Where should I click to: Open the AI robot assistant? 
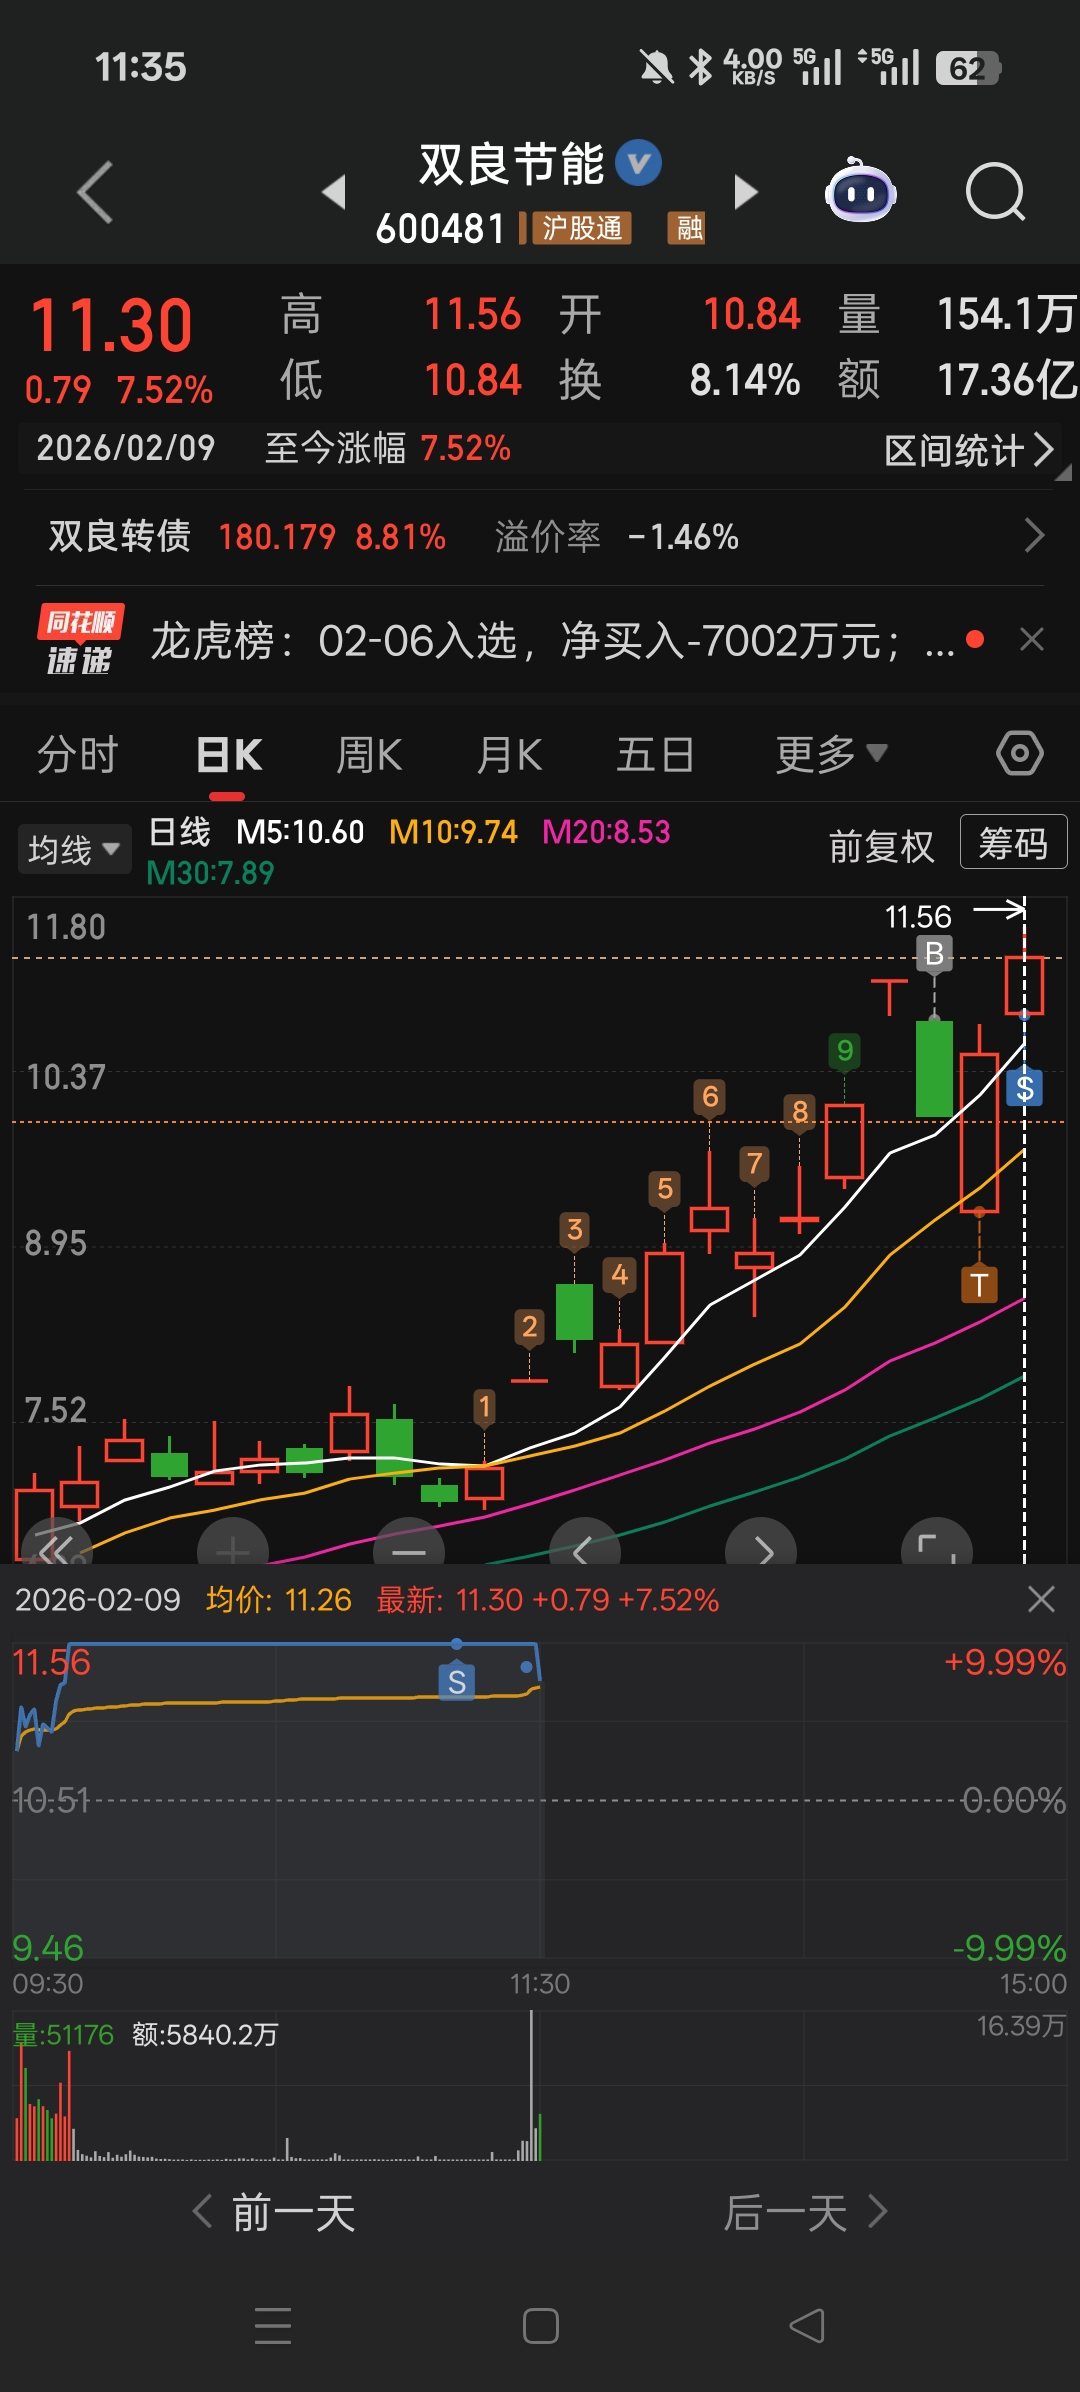pyautogui.click(x=860, y=190)
